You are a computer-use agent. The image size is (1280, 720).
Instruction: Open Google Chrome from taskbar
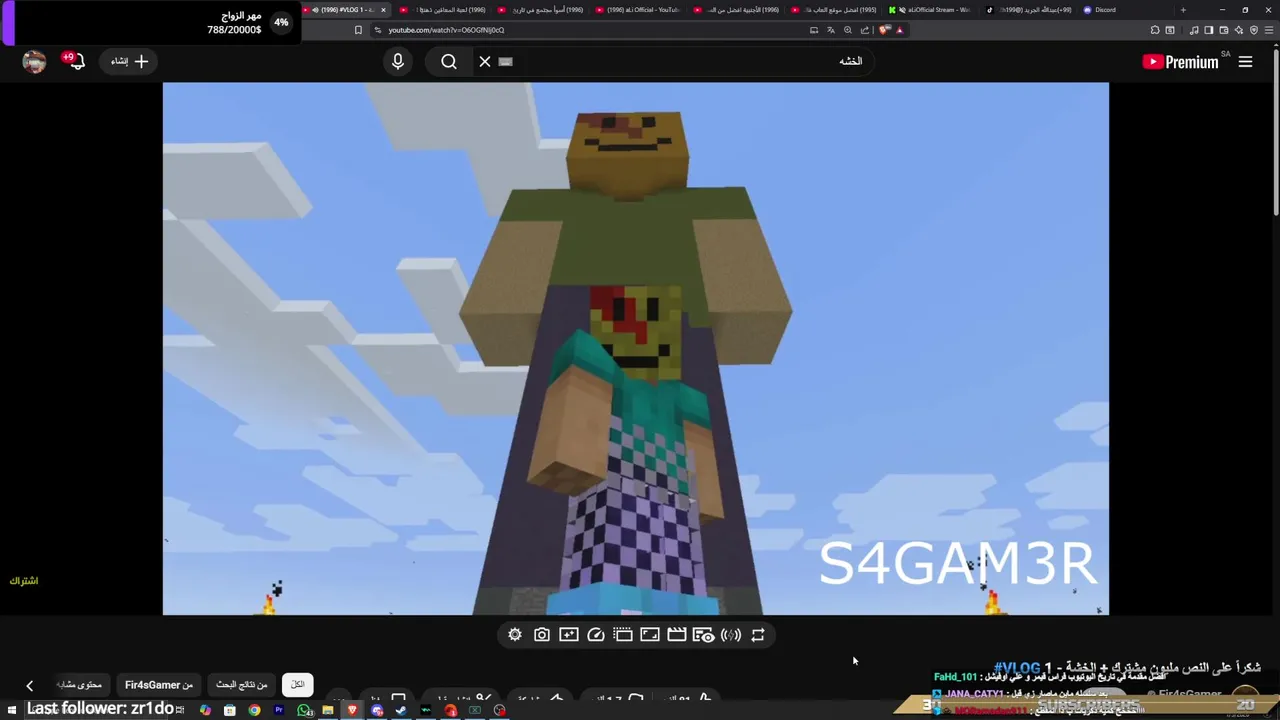point(254,710)
